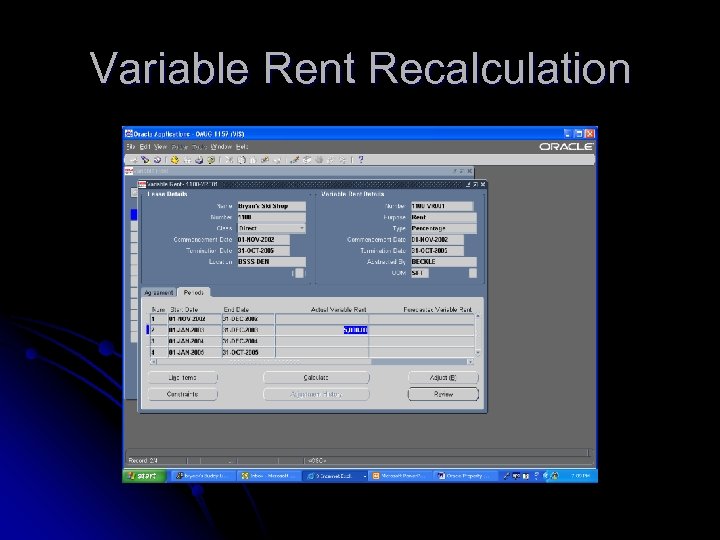Viewport: 720px width, 540px height.
Task: Click periods table scroll down arrow
Action: coord(478,353)
